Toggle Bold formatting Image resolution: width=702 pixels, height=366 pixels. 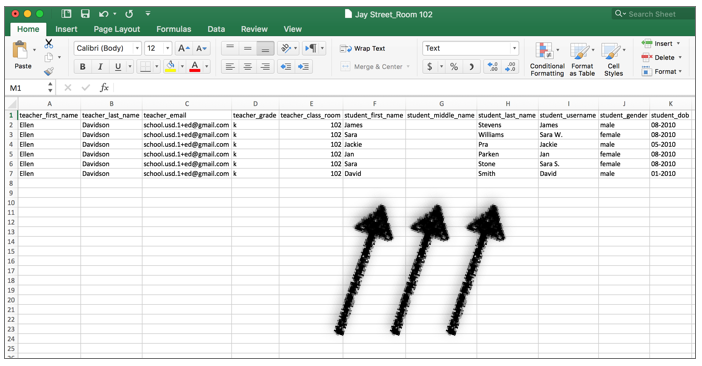[82, 67]
